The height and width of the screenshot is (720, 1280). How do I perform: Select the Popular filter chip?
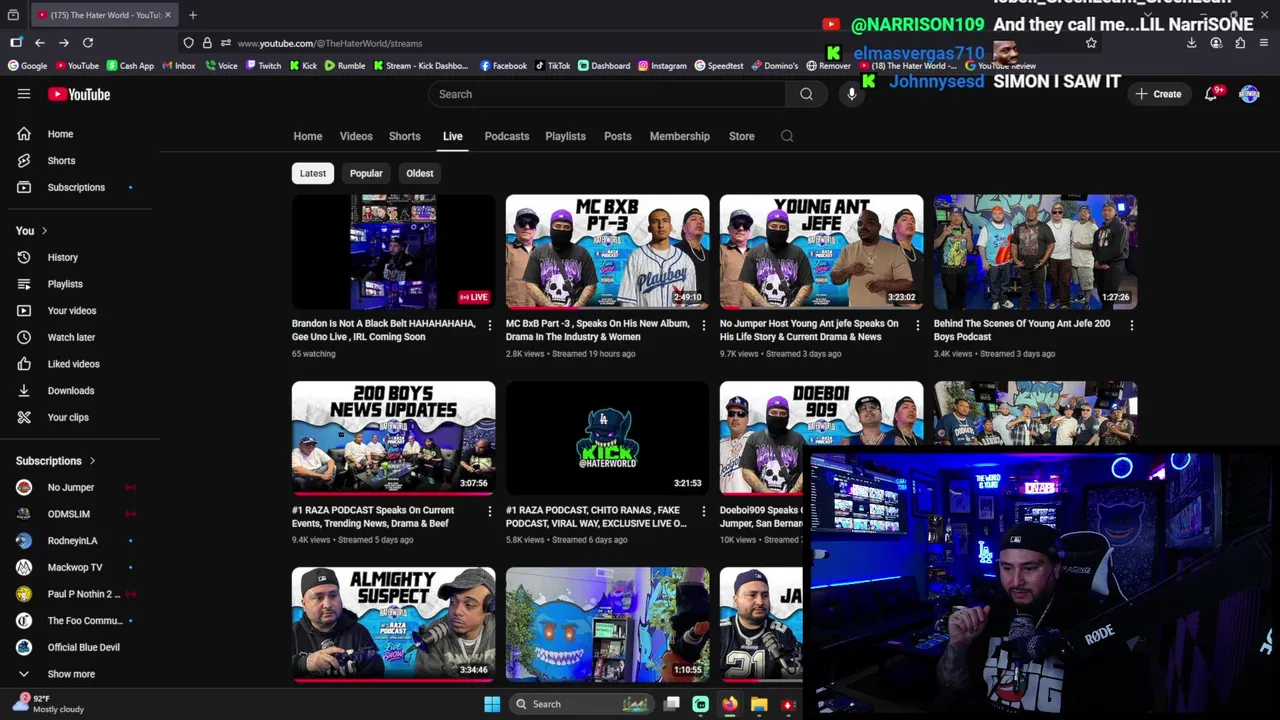coord(366,173)
